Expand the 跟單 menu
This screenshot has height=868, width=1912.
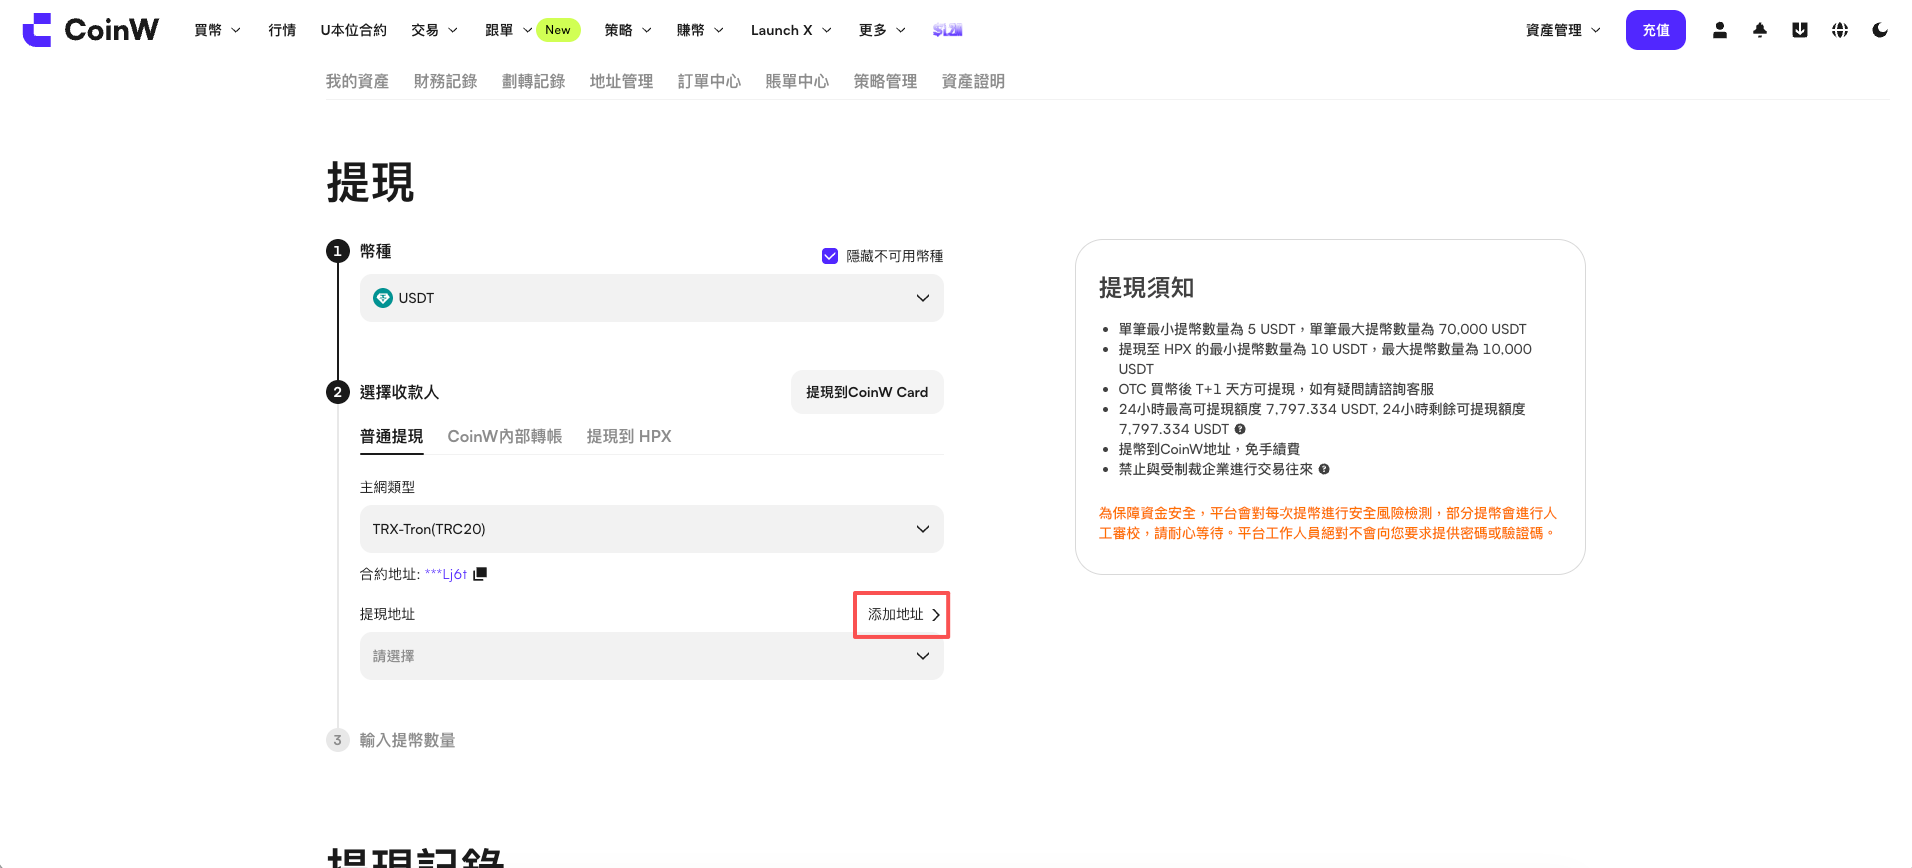click(508, 30)
